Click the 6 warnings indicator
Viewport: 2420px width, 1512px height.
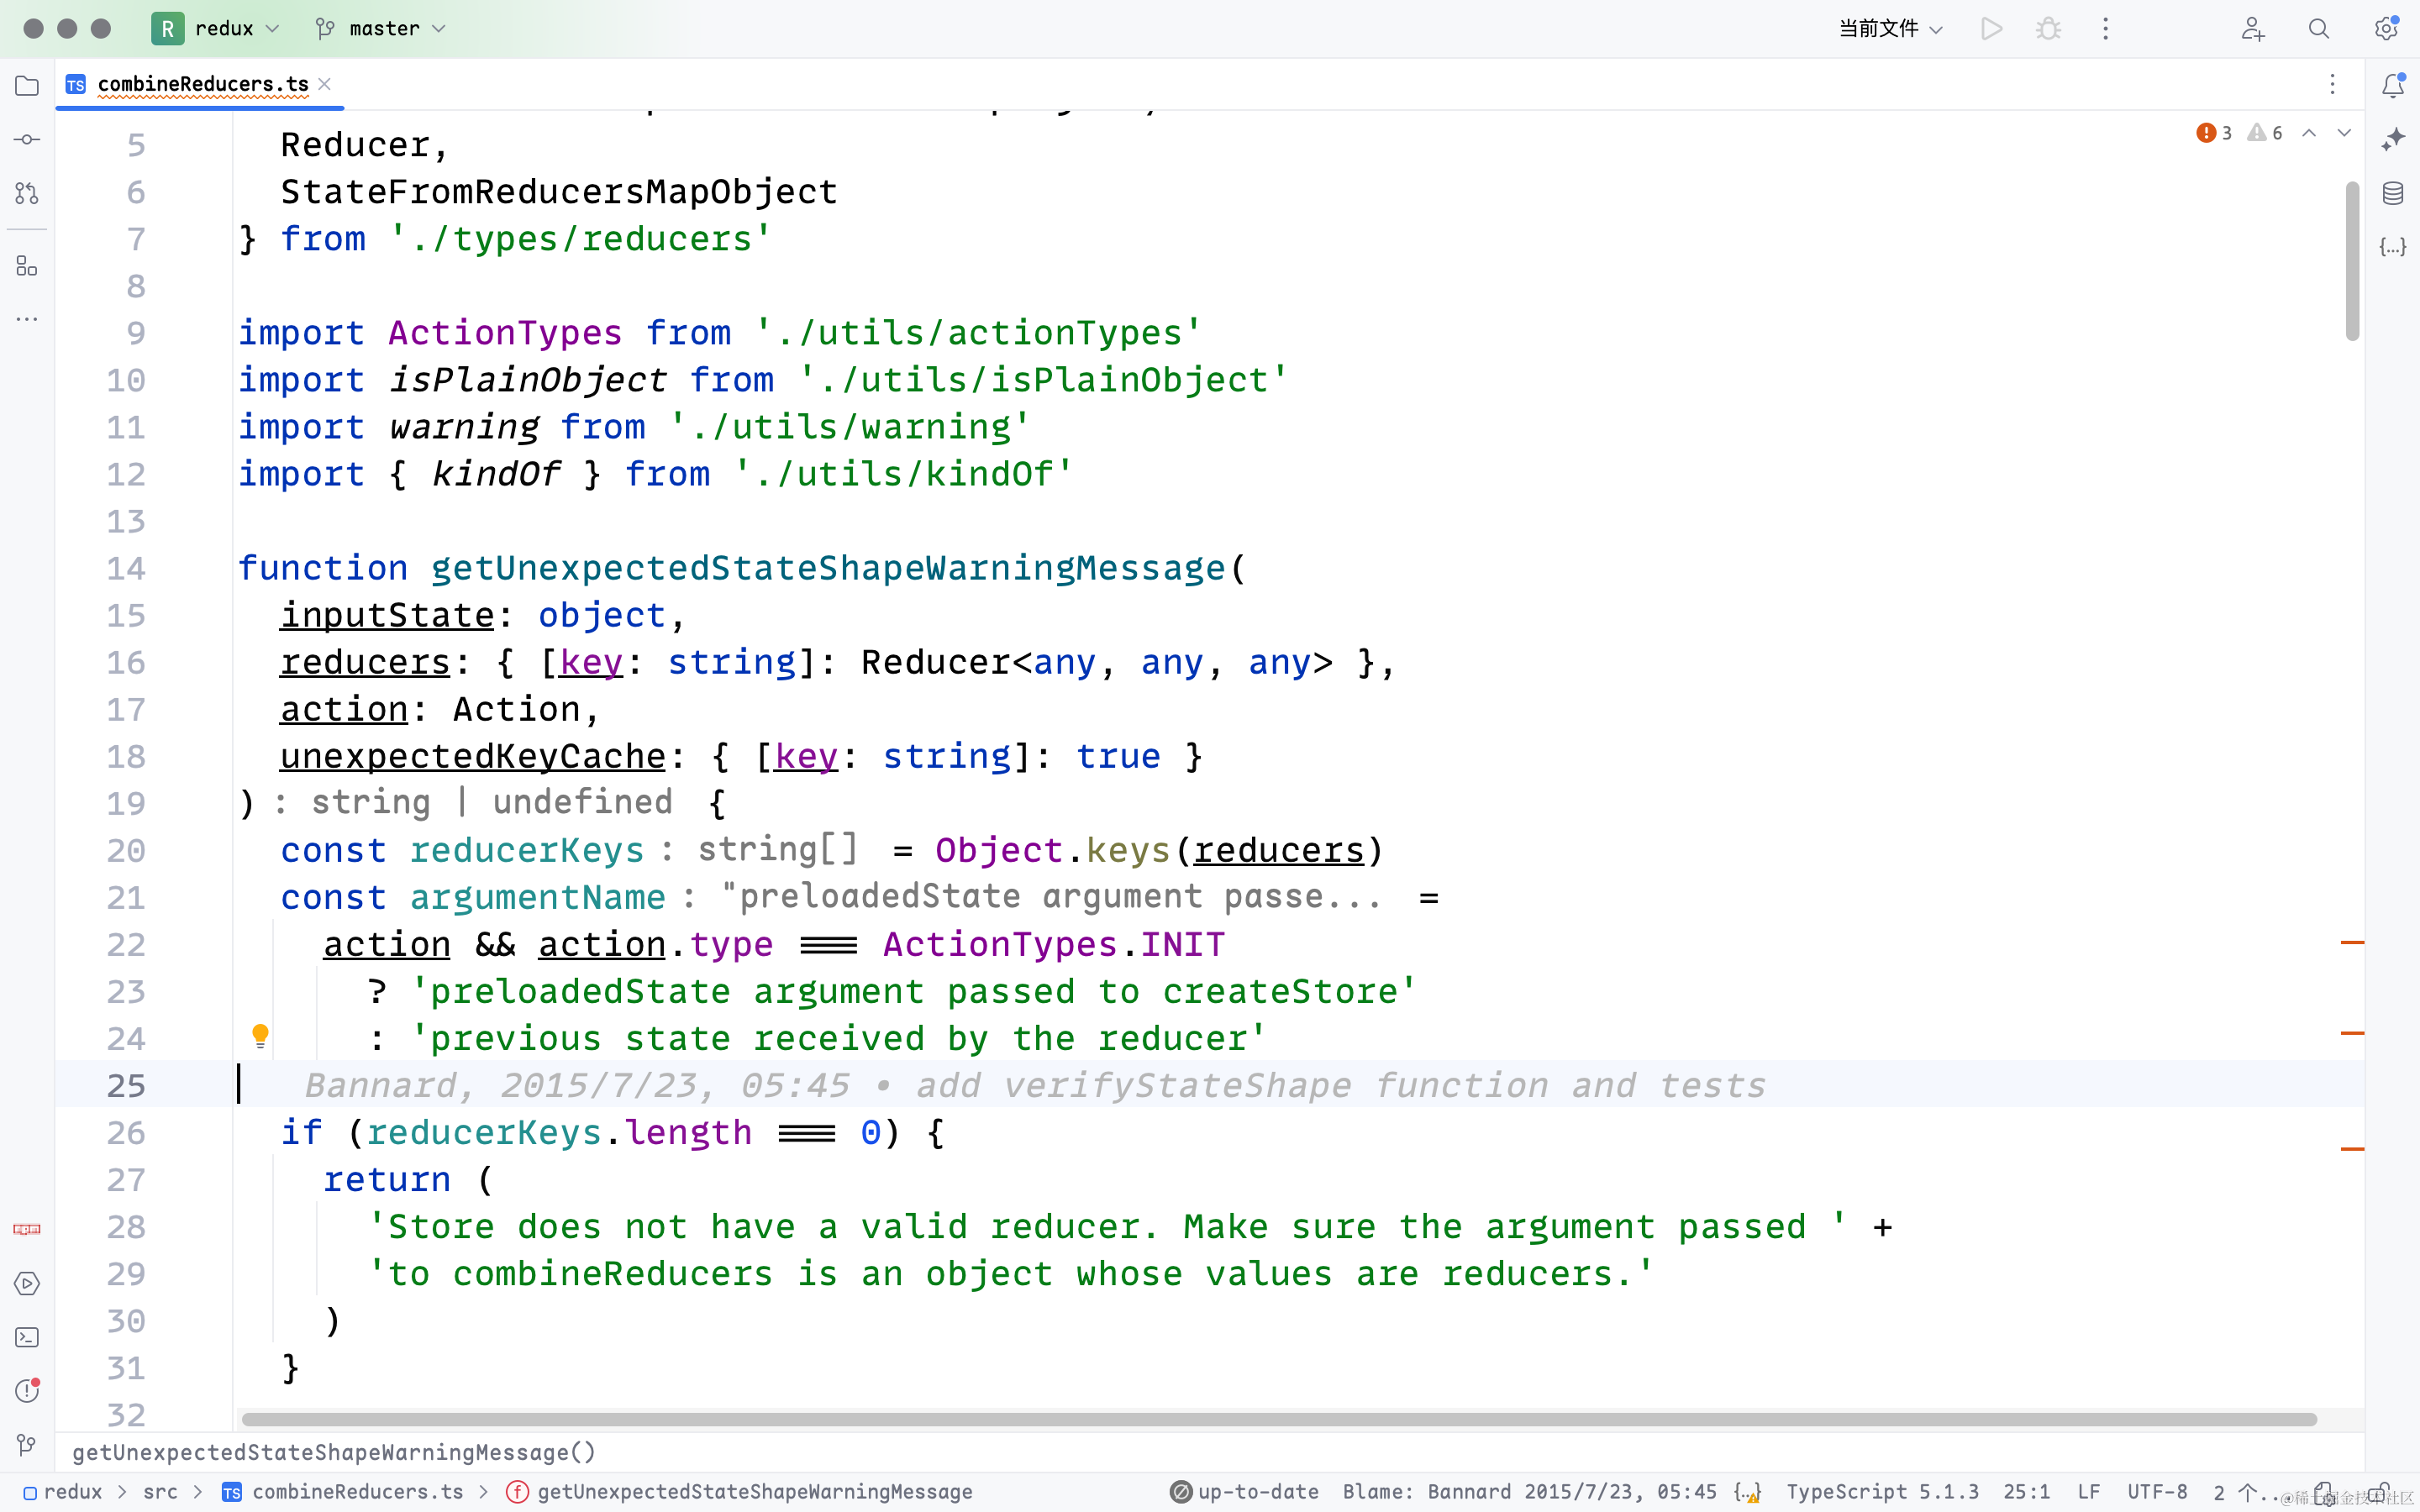[x=2265, y=133]
